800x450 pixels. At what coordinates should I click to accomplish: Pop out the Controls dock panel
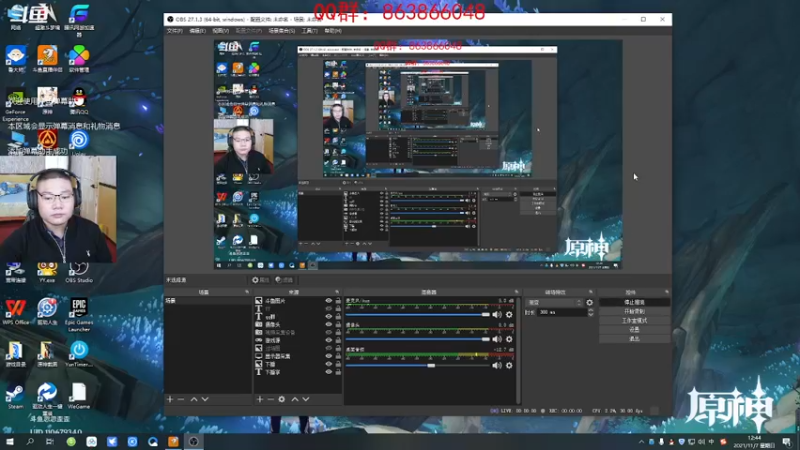pyautogui.click(x=666, y=292)
